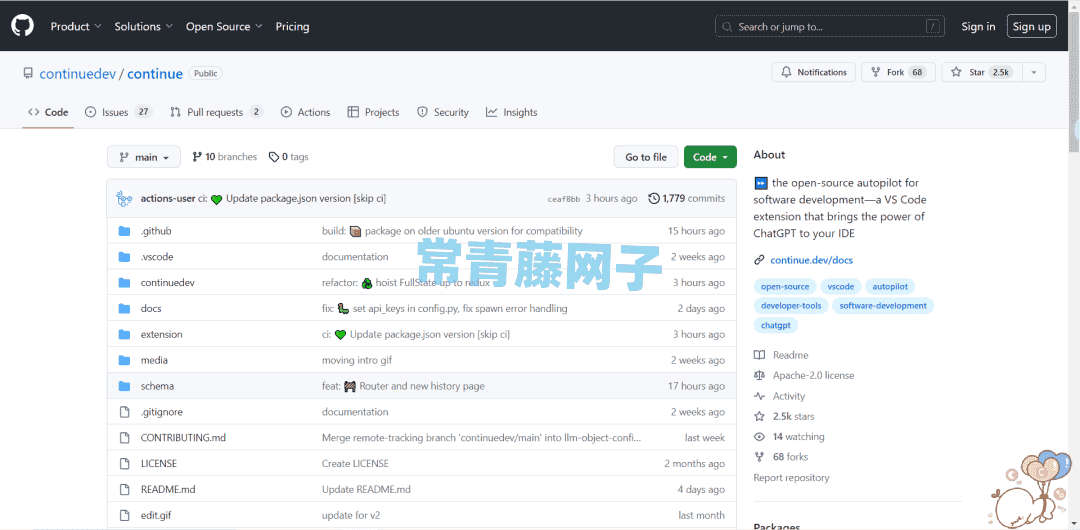The width and height of the screenshot is (1080, 530).
Task: Open the continue.dev/docs website link
Action: point(811,260)
